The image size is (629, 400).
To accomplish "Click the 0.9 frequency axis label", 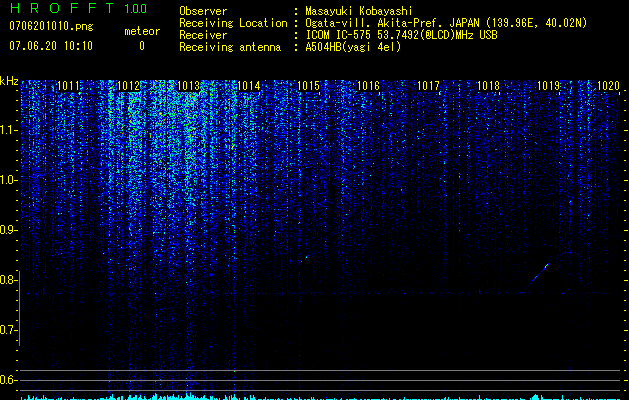I will pos(9,230).
